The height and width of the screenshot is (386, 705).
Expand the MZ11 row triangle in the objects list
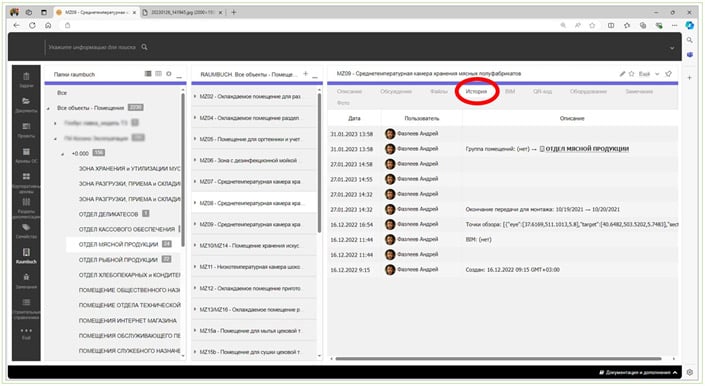[x=195, y=266]
